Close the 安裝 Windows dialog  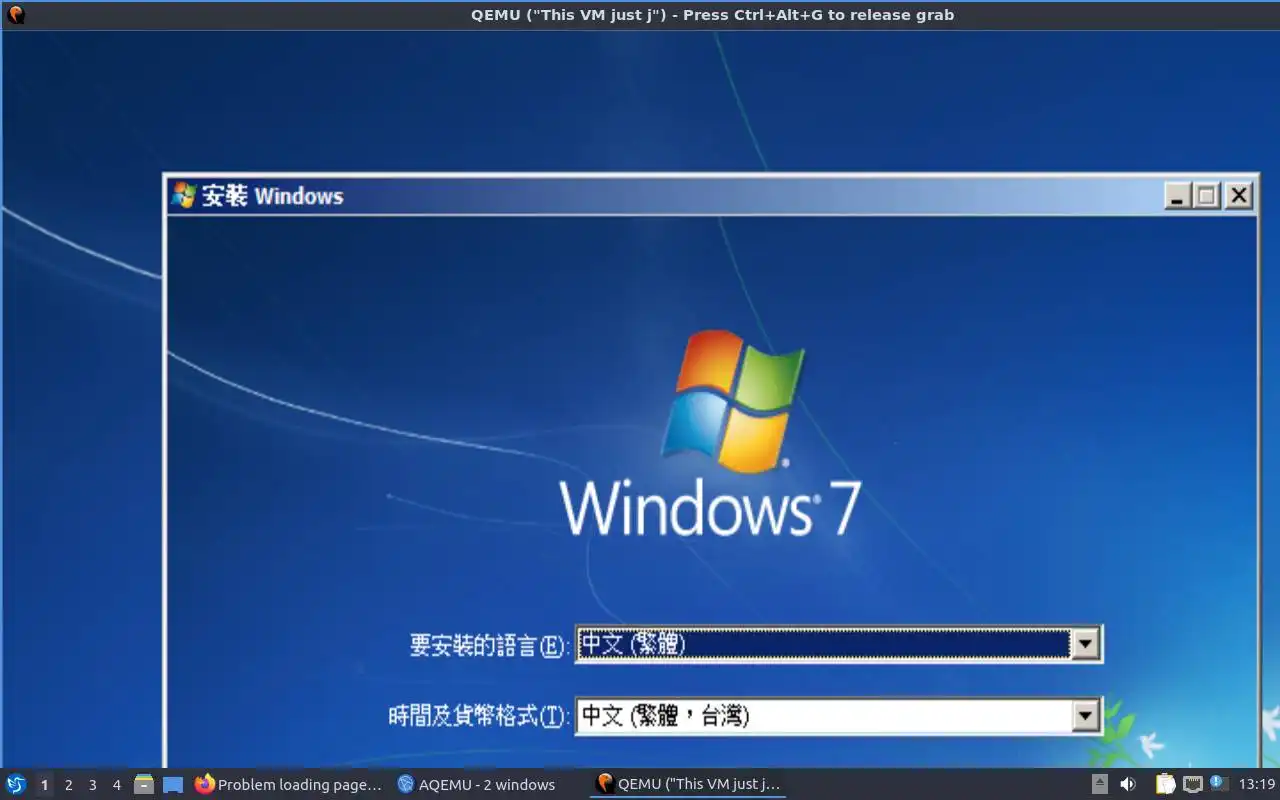1239,196
